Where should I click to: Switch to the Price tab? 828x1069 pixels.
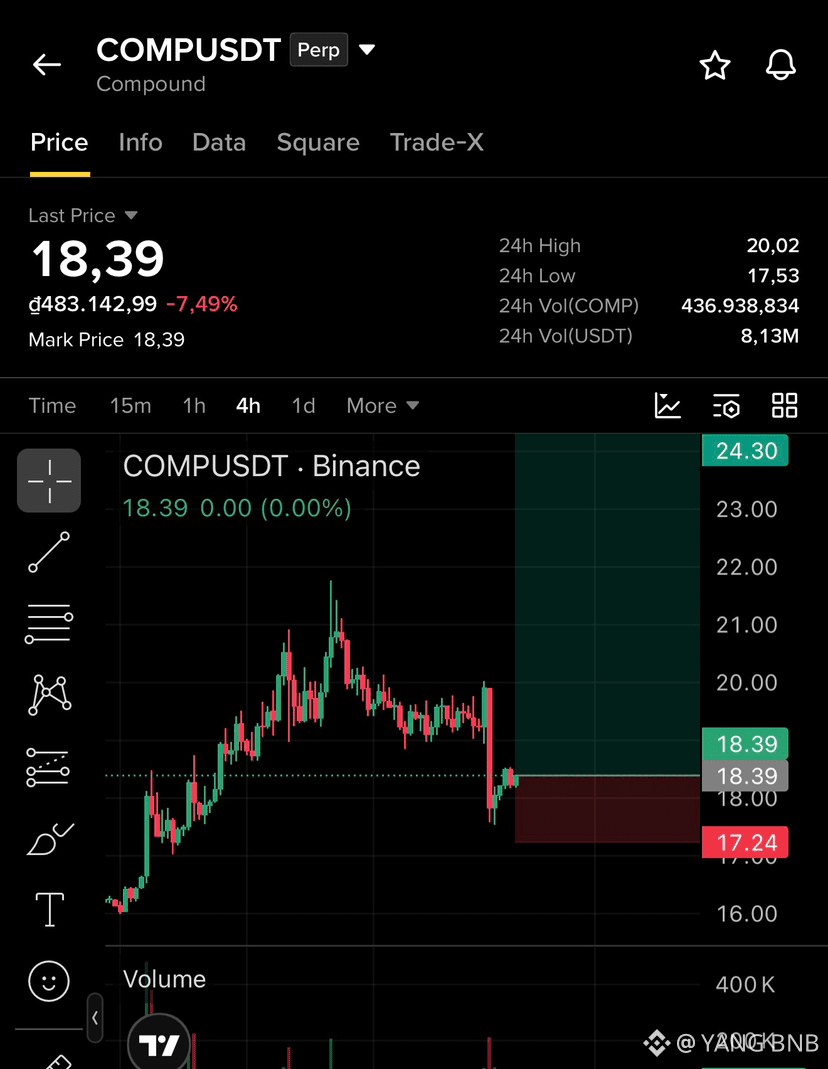click(x=59, y=142)
